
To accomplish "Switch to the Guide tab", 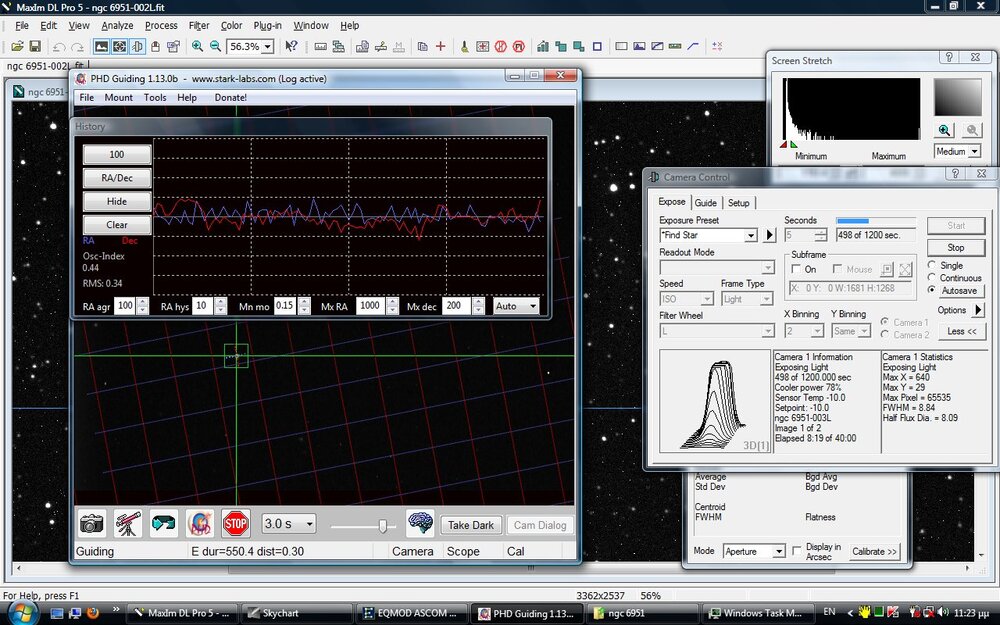I will 706,203.
